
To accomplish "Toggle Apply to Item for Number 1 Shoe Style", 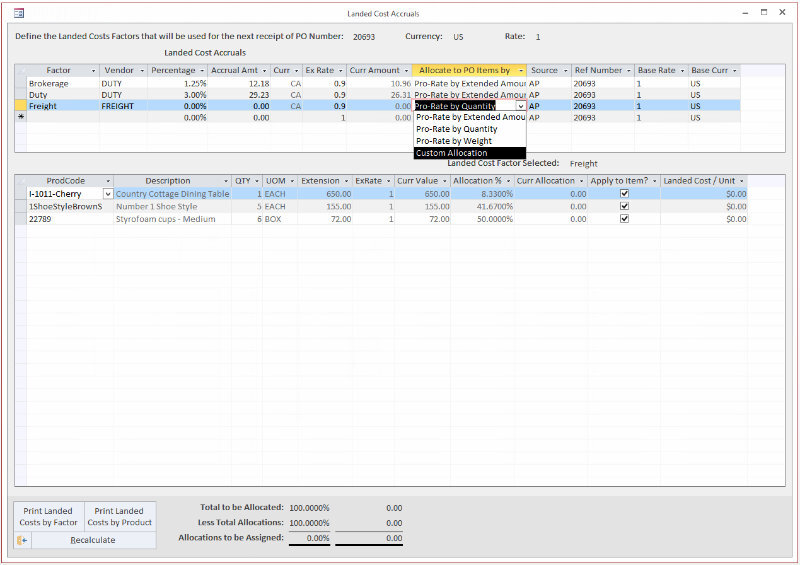I will click(624, 205).
